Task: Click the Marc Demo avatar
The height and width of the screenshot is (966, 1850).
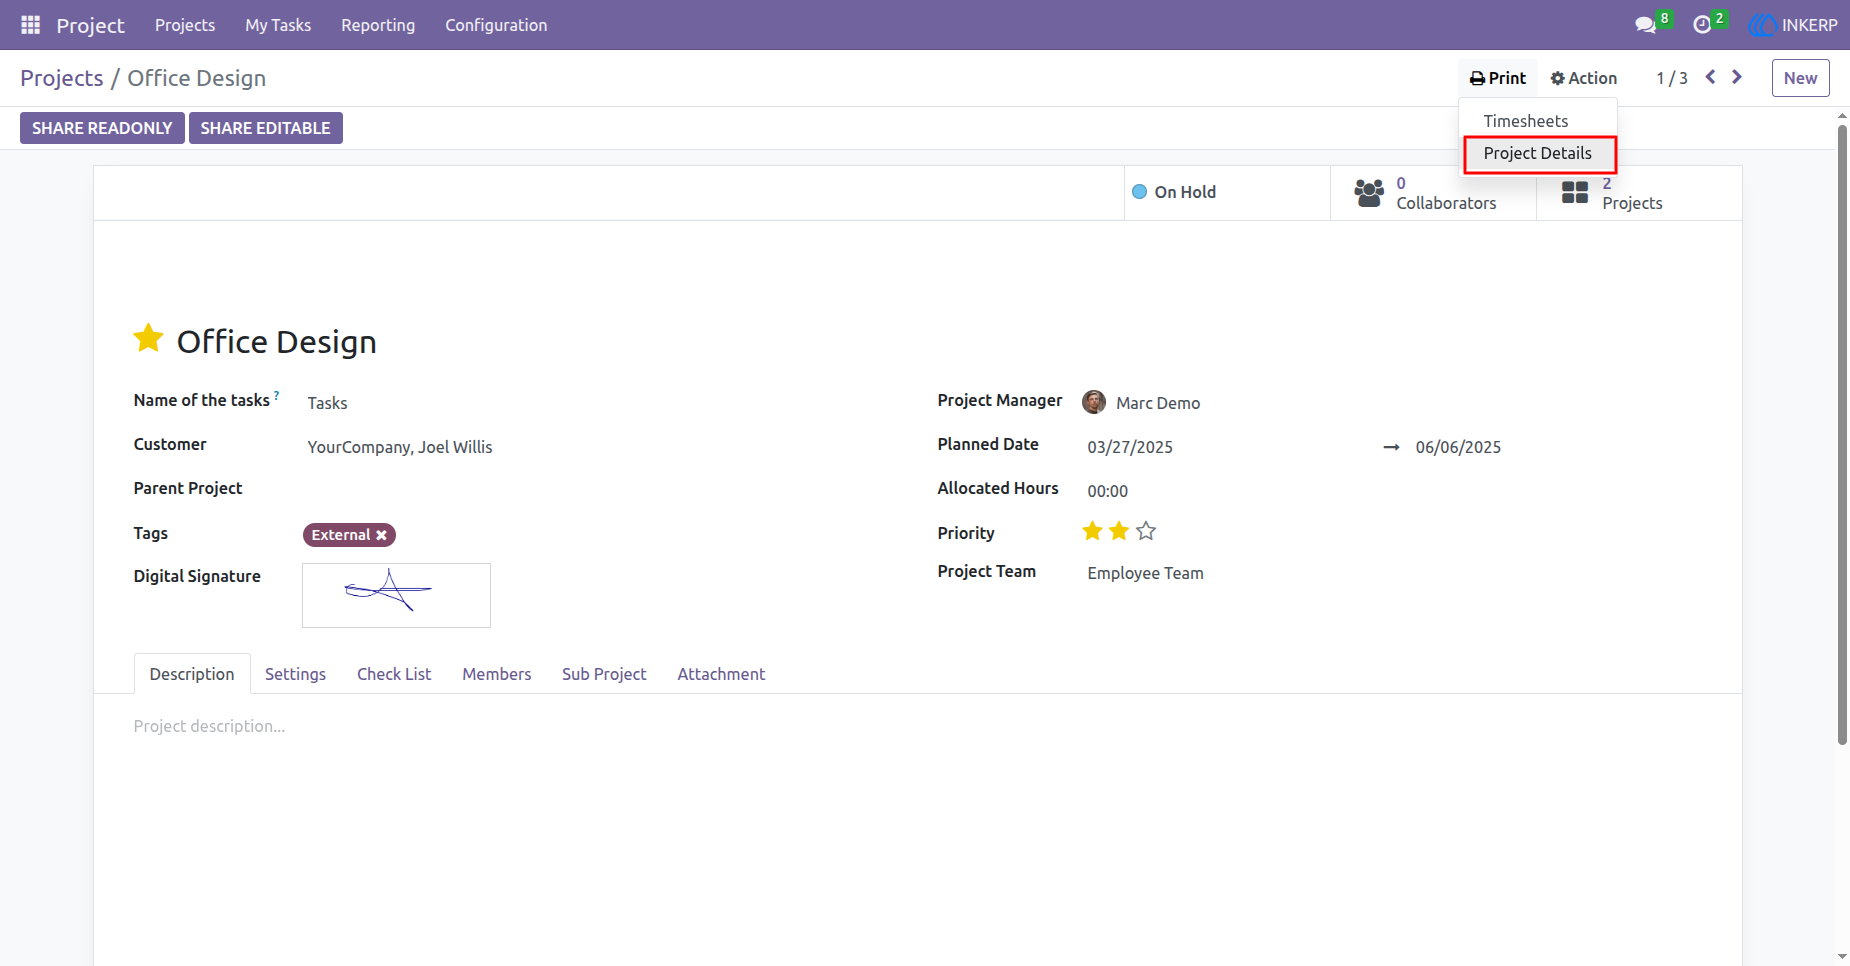Action: (x=1094, y=402)
